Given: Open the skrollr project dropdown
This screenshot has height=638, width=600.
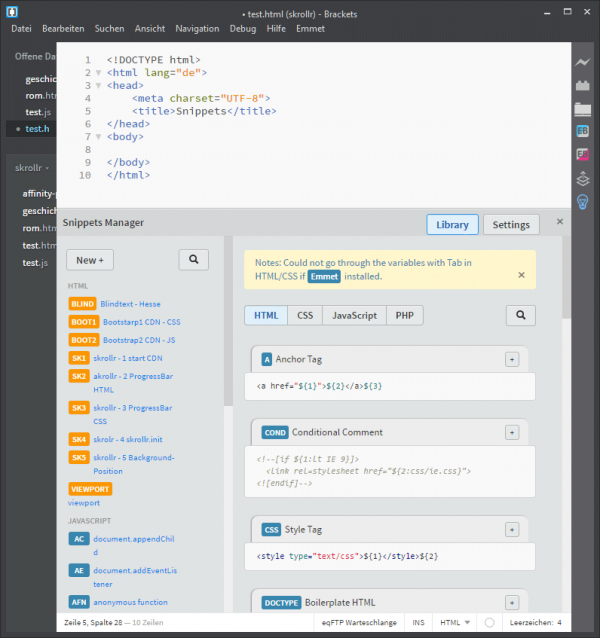Looking at the screenshot, I should click(32, 168).
